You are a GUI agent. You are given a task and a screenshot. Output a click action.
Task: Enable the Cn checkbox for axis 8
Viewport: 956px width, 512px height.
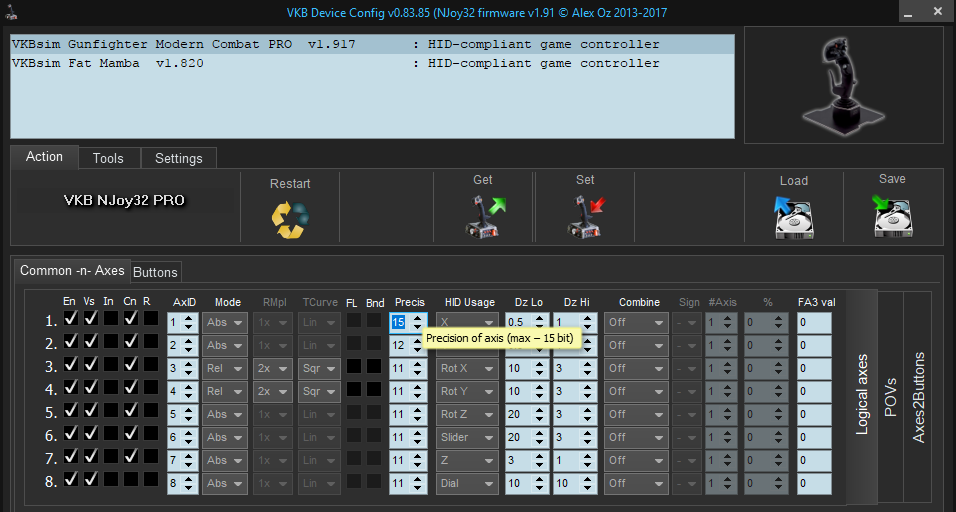coord(130,480)
